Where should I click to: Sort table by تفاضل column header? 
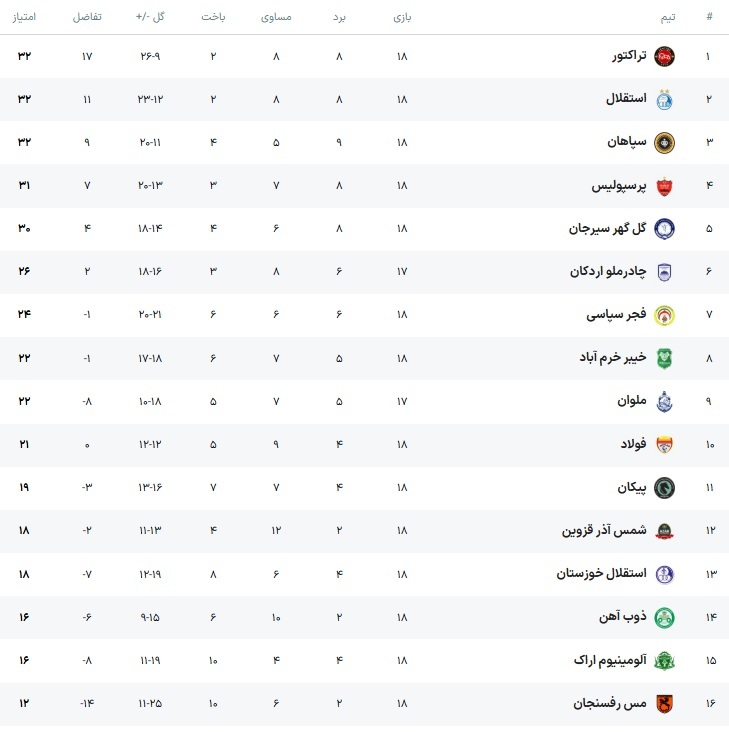pos(87,17)
